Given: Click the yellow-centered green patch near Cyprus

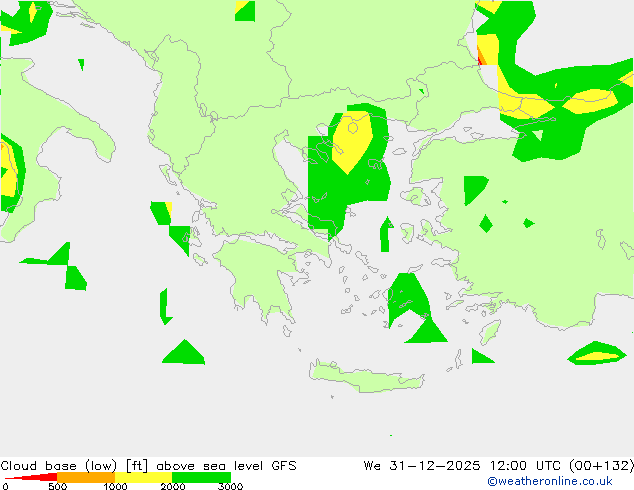Looking at the screenshot, I should (x=597, y=353).
